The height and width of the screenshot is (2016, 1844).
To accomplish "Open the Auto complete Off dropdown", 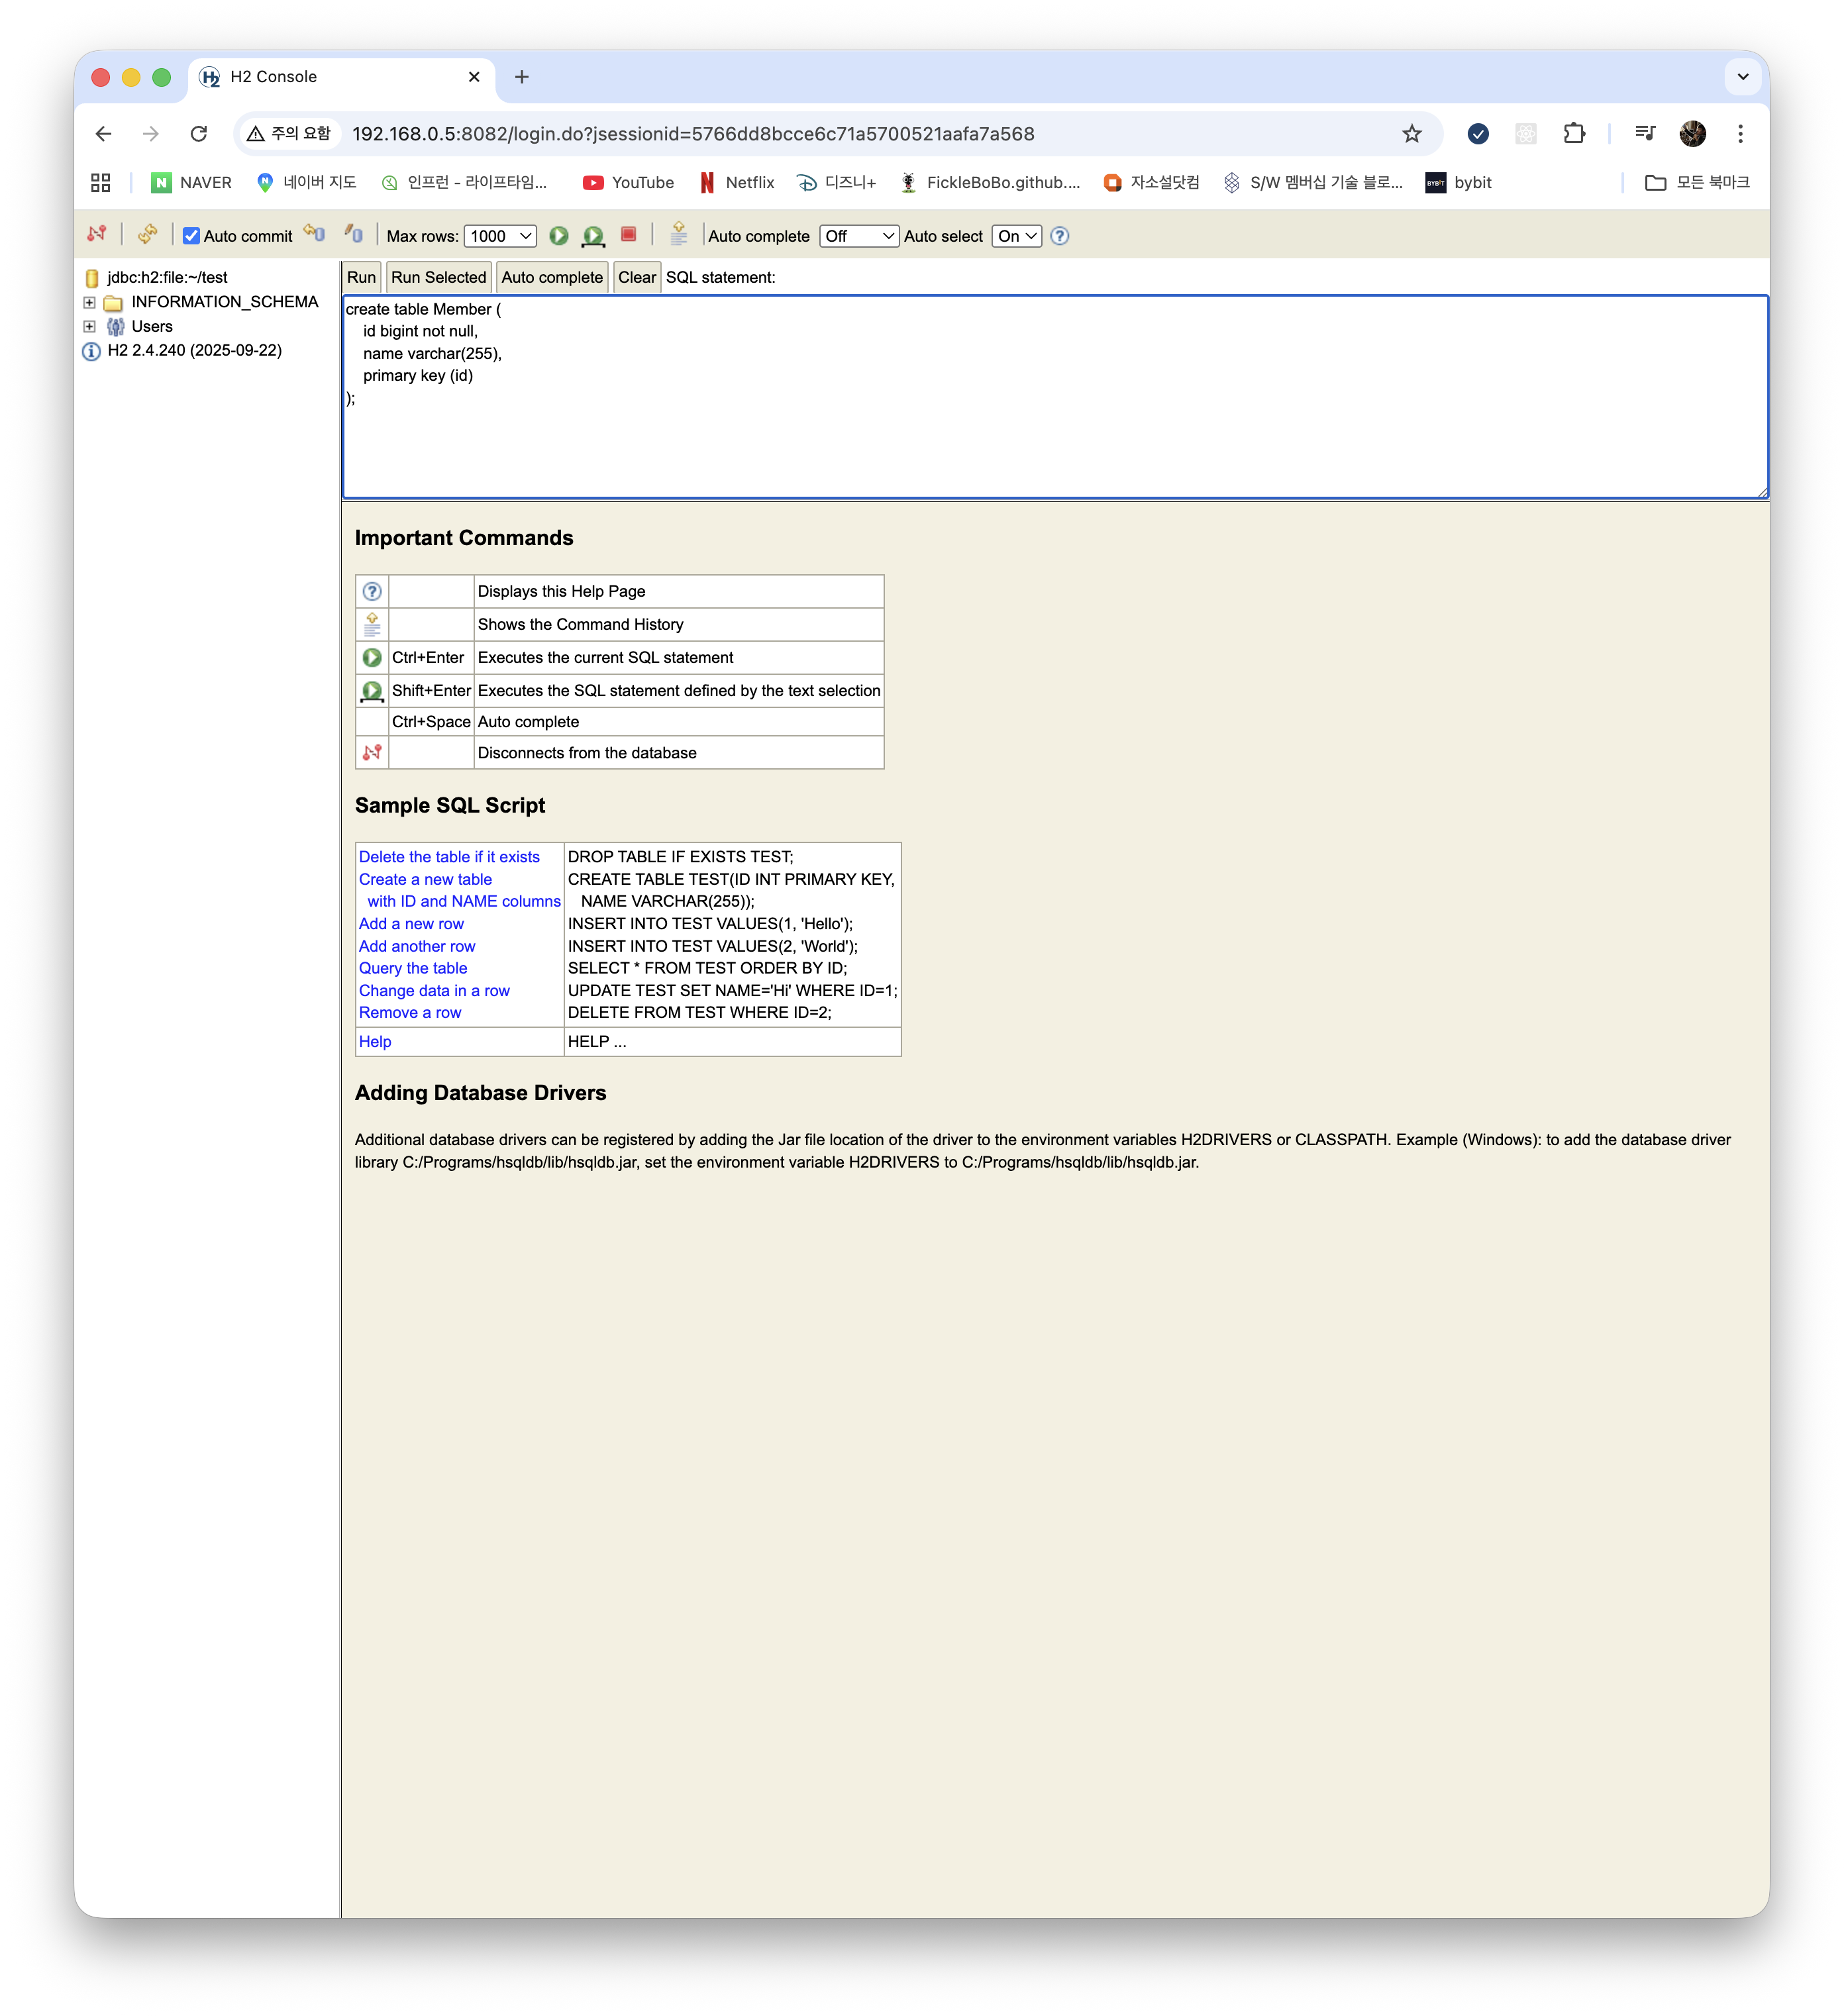I will pyautogui.click(x=858, y=236).
